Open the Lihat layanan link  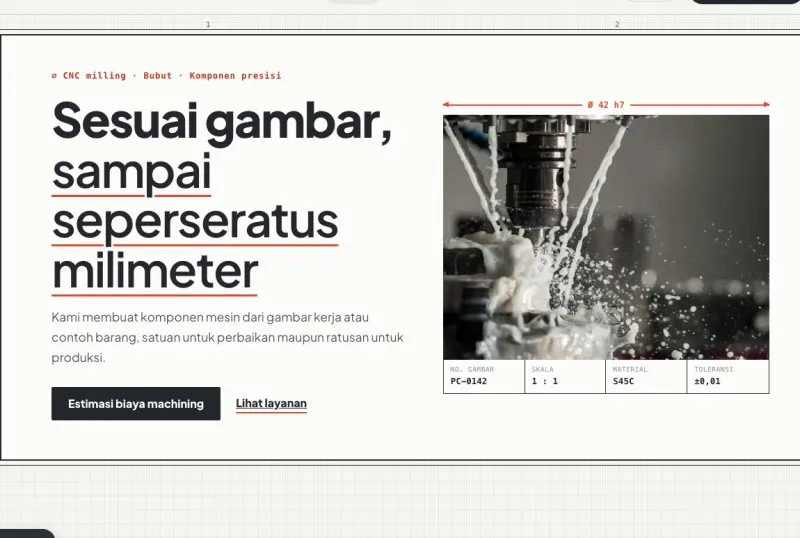[x=271, y=403]
